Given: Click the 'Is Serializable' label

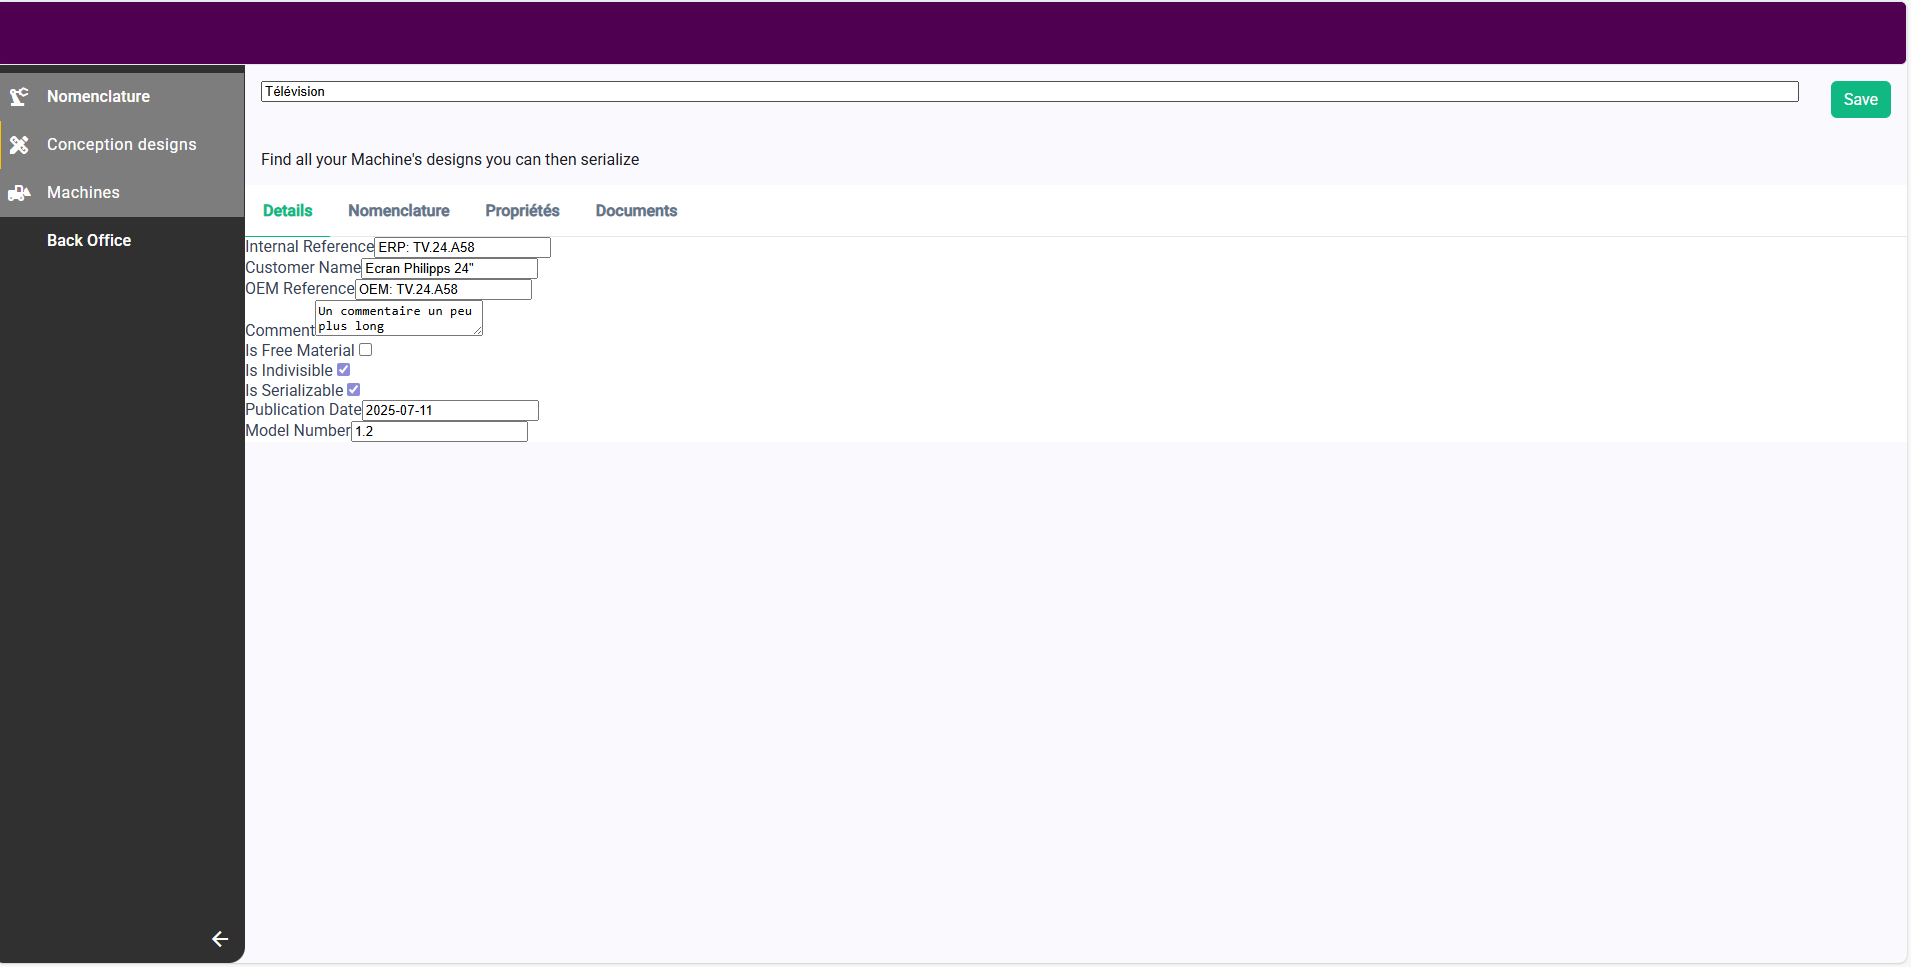Looking at the screenshot, I should (x=294, y=391).
